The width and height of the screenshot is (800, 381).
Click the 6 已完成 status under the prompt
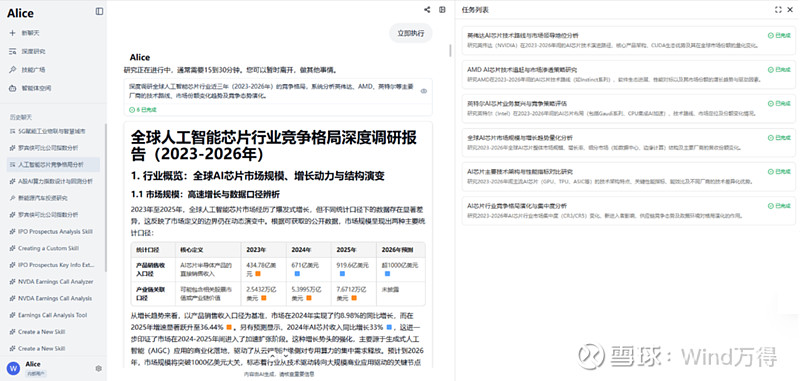[x=143, y=110]
